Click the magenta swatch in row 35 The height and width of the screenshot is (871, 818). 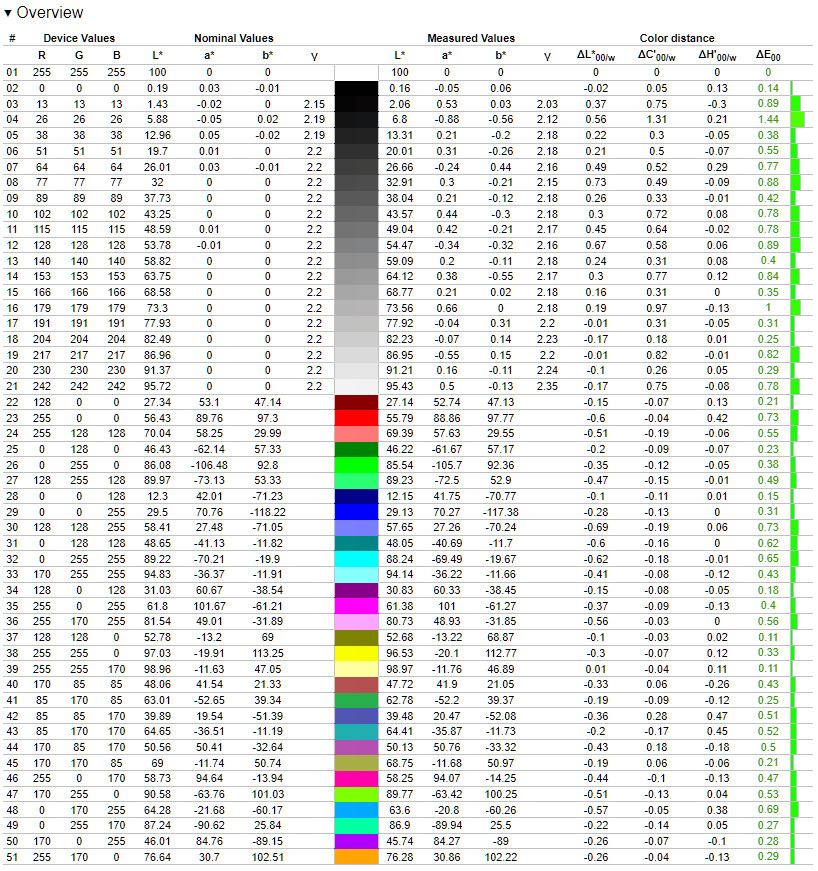[x=356, y=606]
